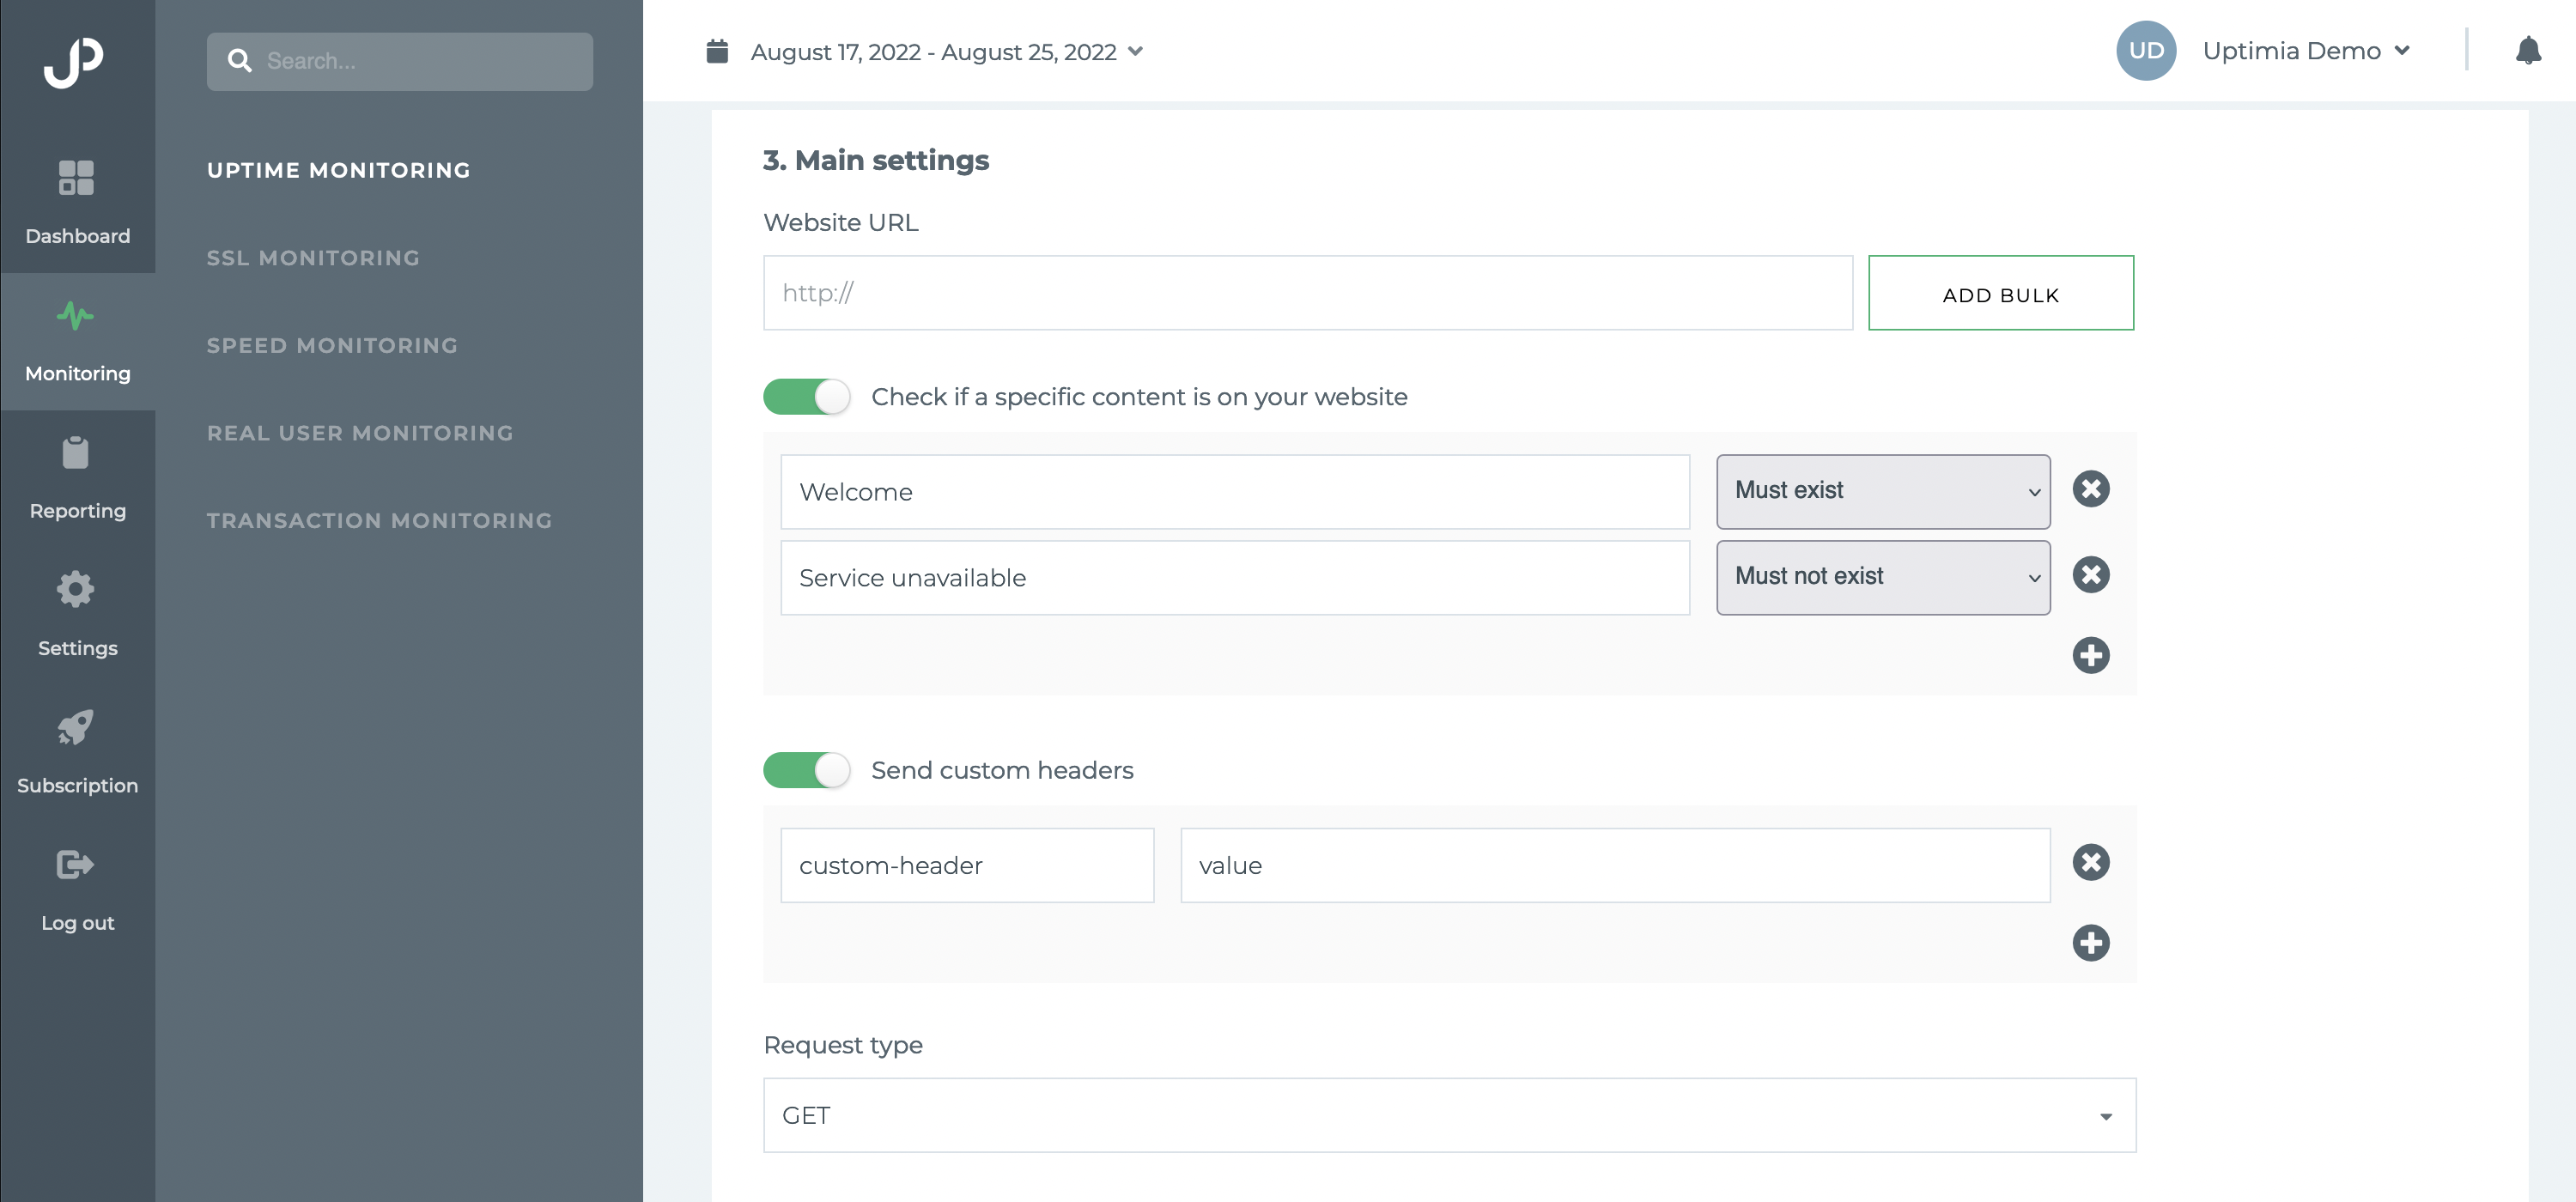Open the Dashboard grid icon
The image size is (2576, 1202).
pos(76,178)
